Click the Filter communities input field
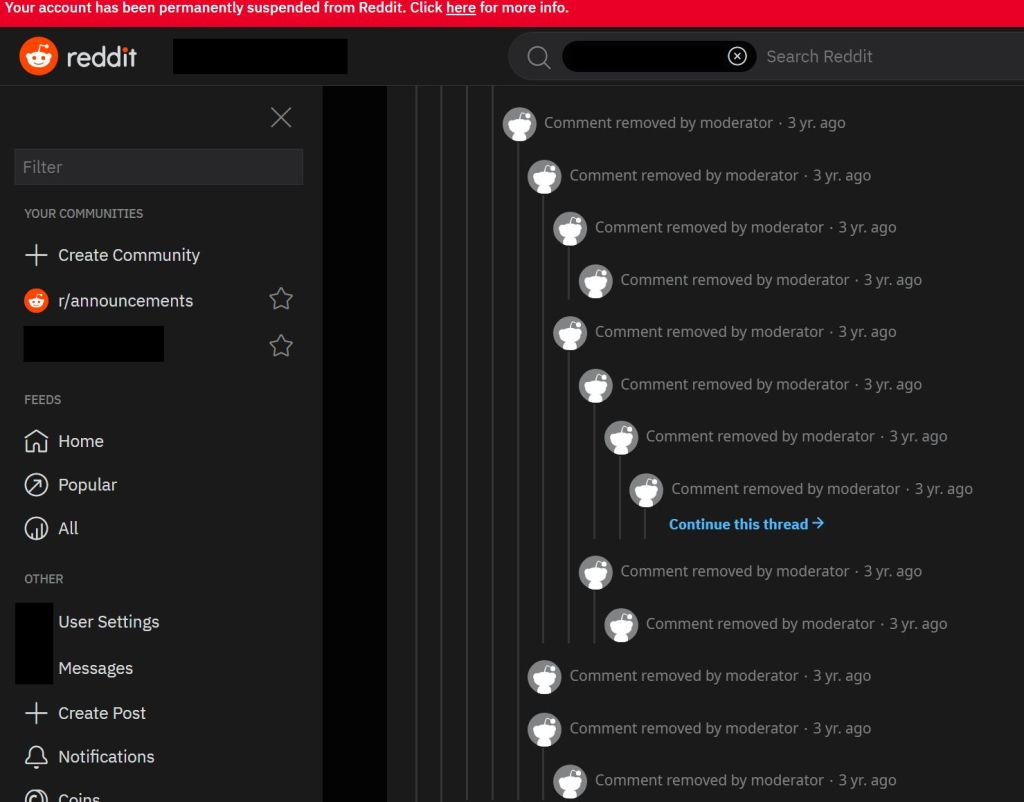This screenshot has height=802, width=1024. click(x=159, y=167)
